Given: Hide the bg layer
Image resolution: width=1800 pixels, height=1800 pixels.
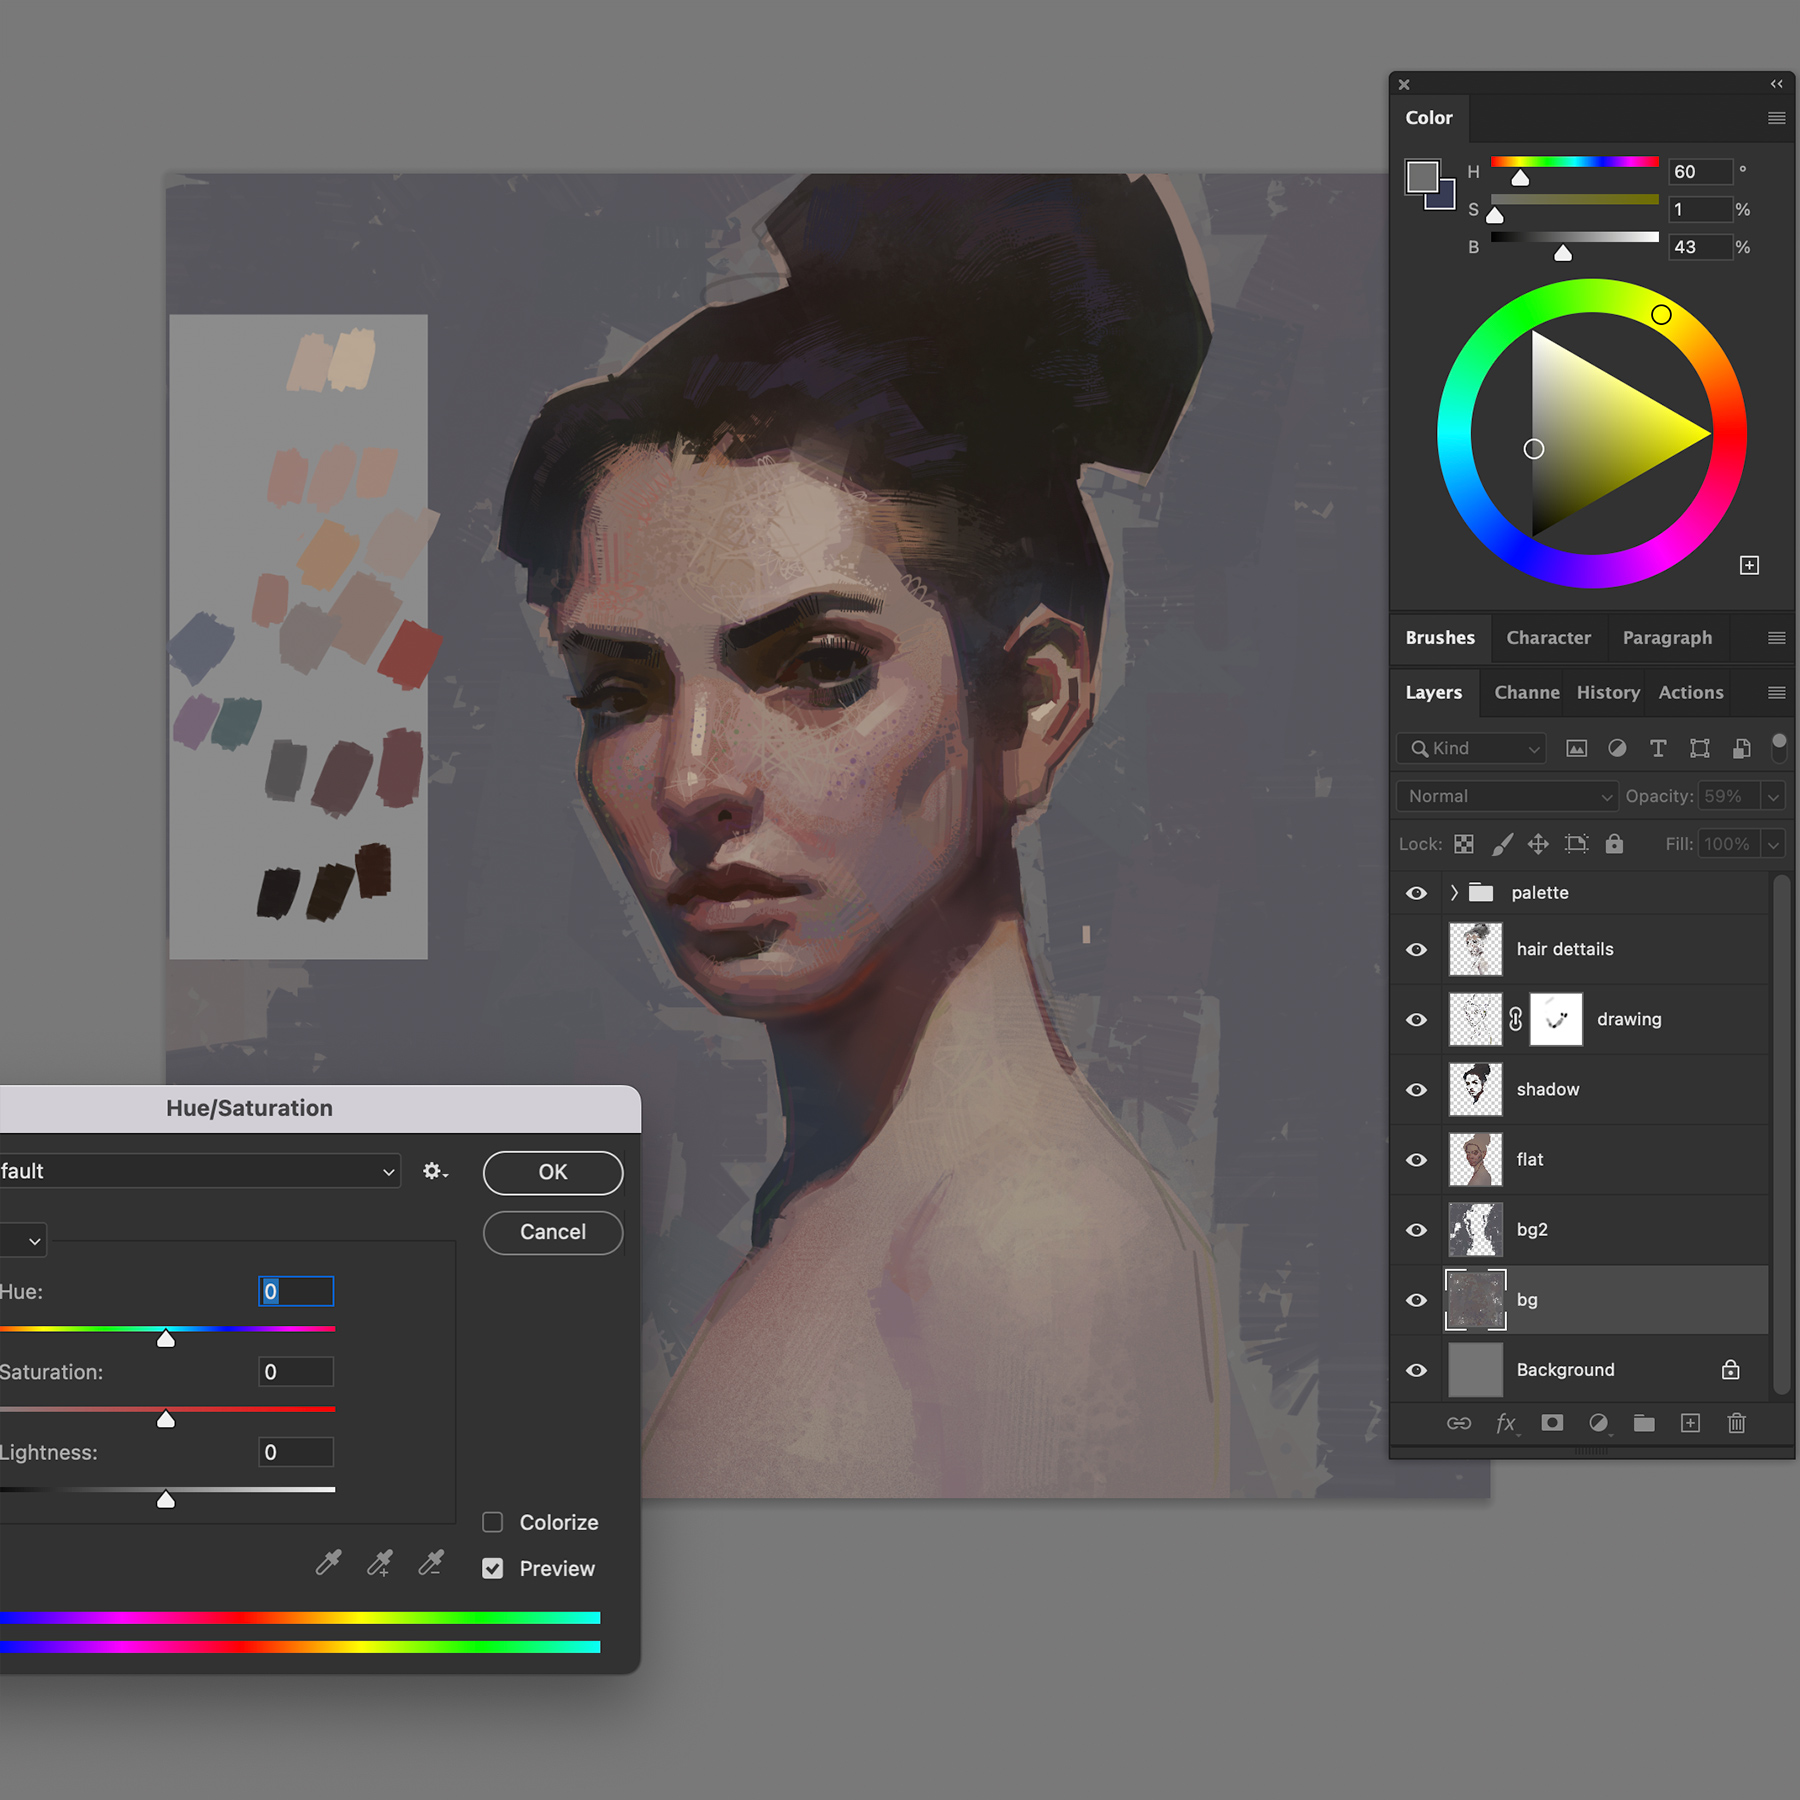Looking at the screenshot, I should (1416, 1299).
